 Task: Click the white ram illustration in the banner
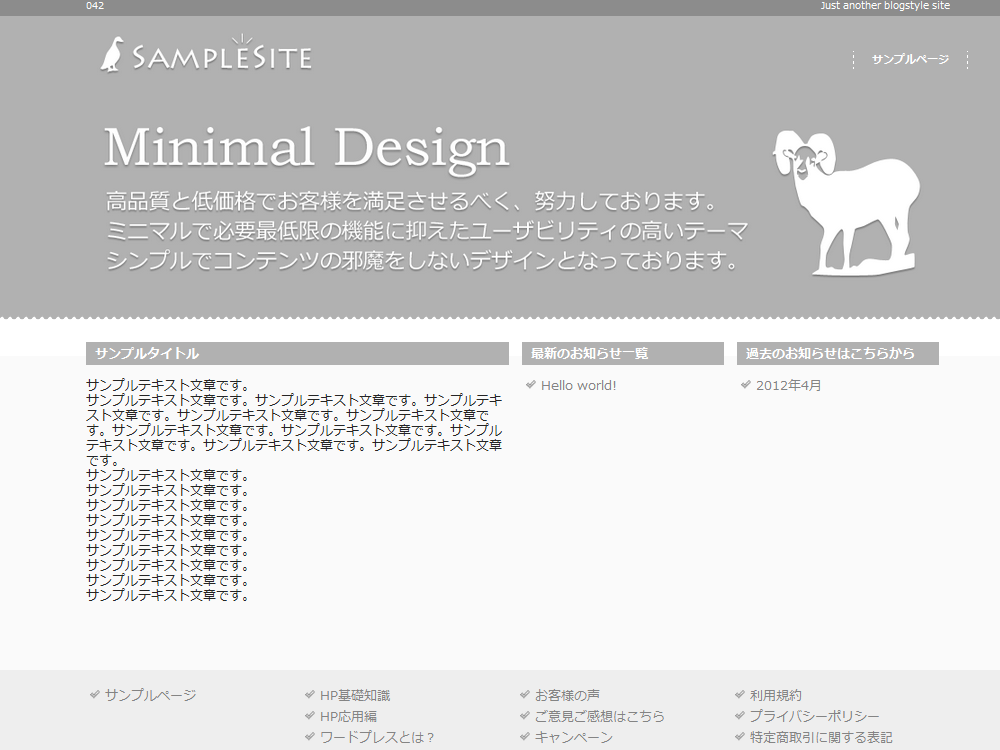(846, 203)
